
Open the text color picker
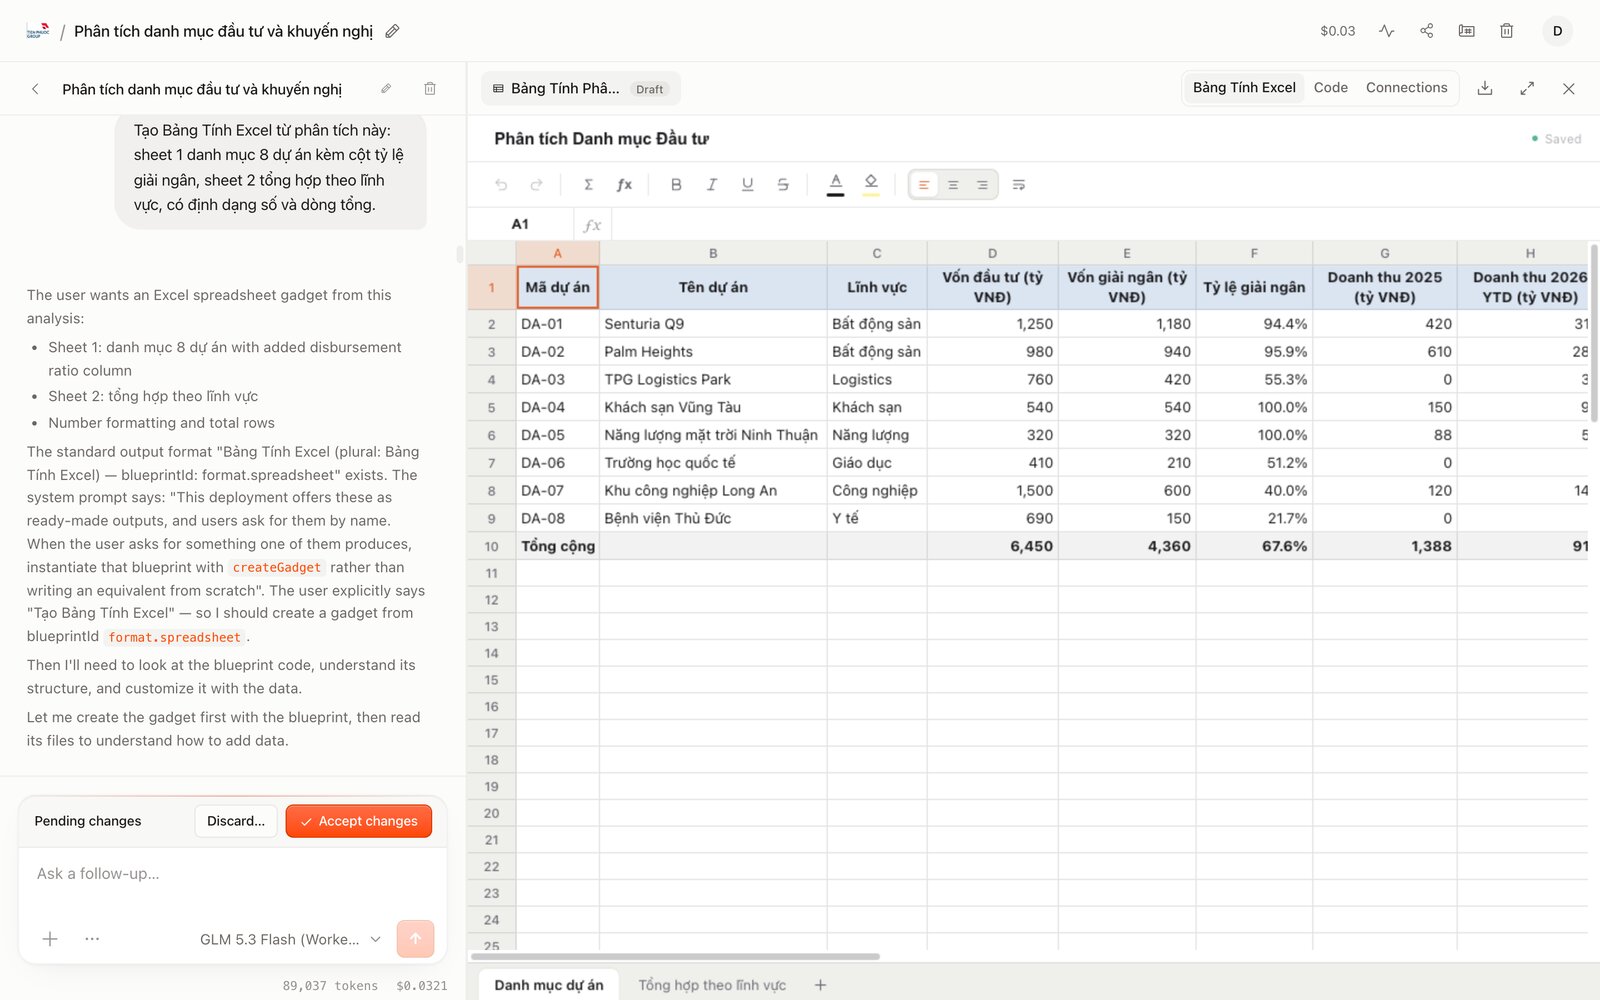point(836,184)
